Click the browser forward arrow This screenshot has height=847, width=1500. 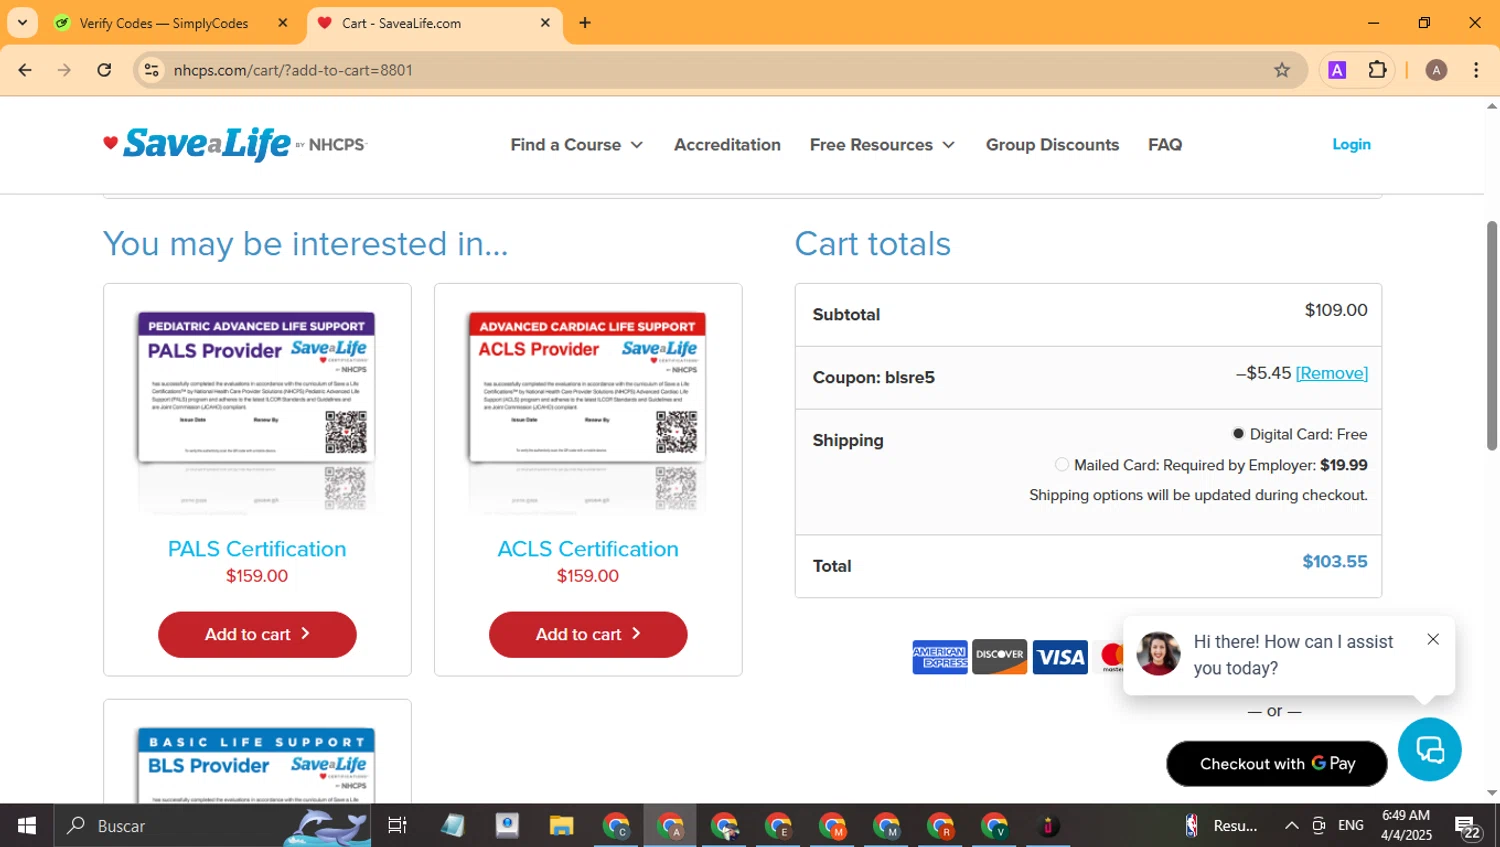pyautogui.click(x=64, y=70)
